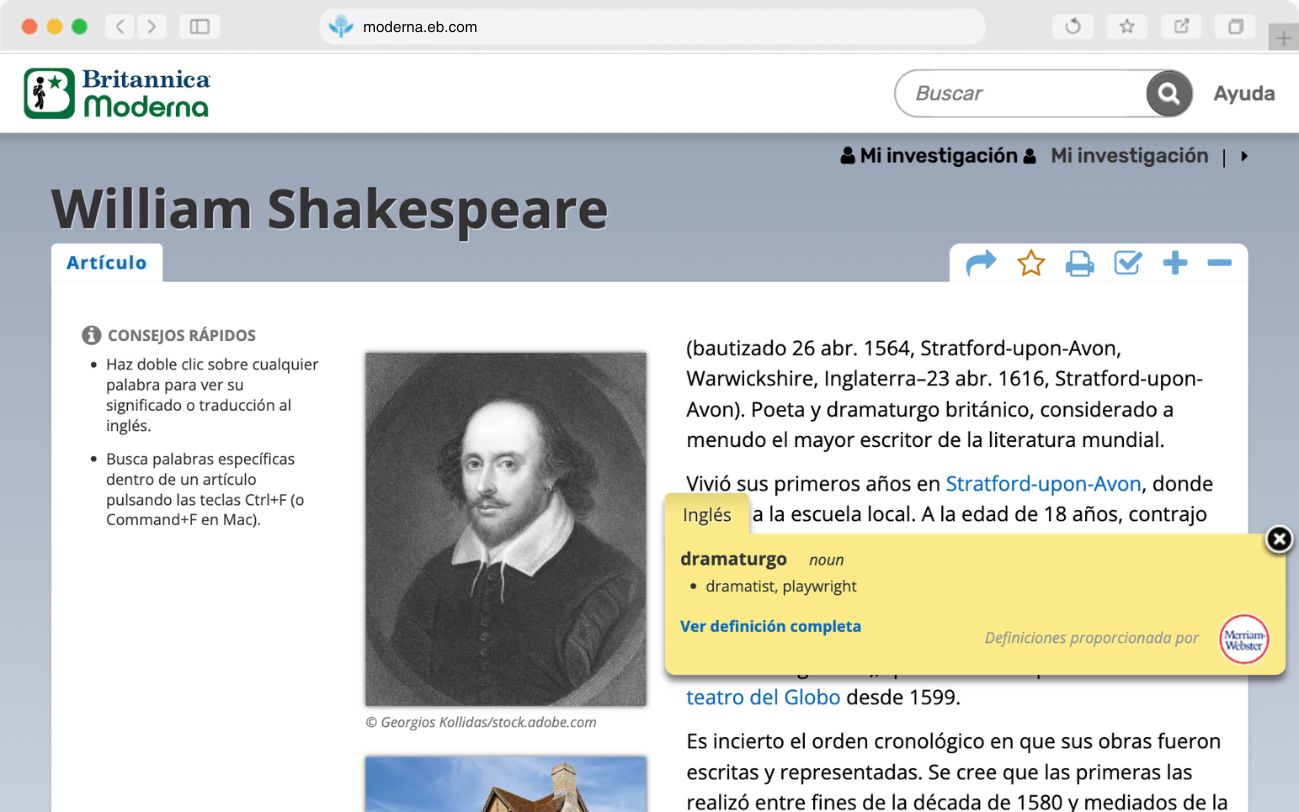Go back with browser back arrow
This screenshot has height=812, width=1299.
119,27
